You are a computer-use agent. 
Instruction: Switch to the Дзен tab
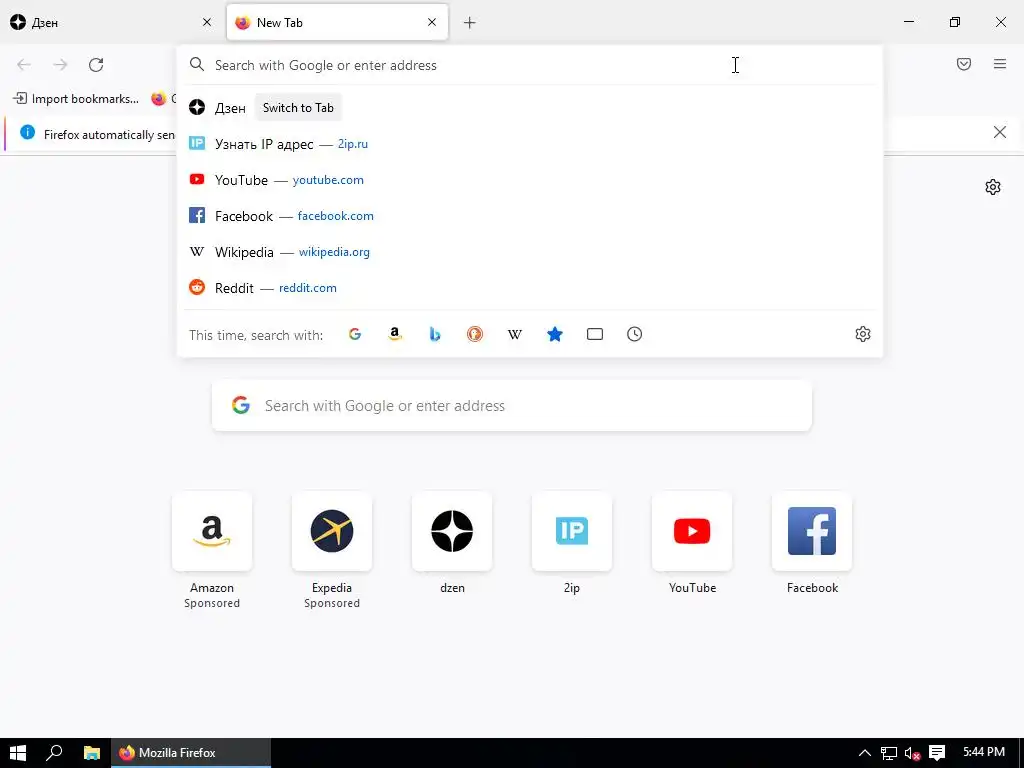click(x=111, y=22)
